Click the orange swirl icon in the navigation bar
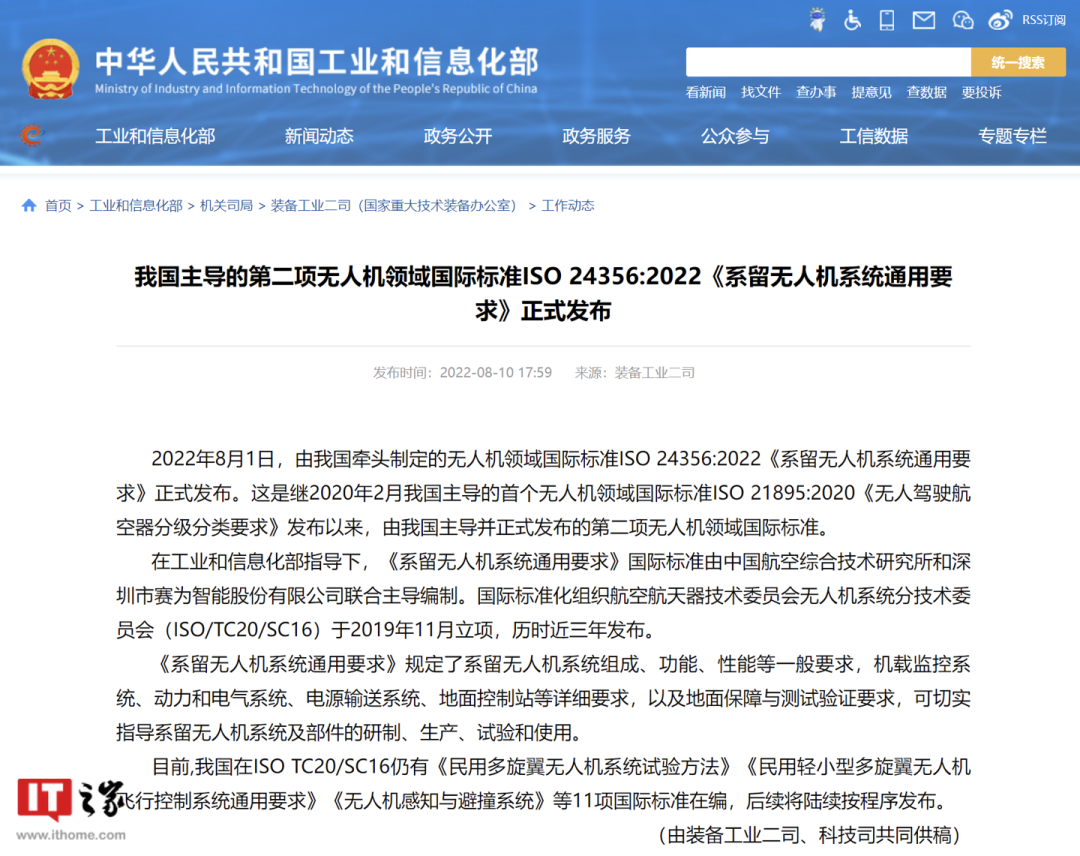1080x856 pixels. click(31, 135)
